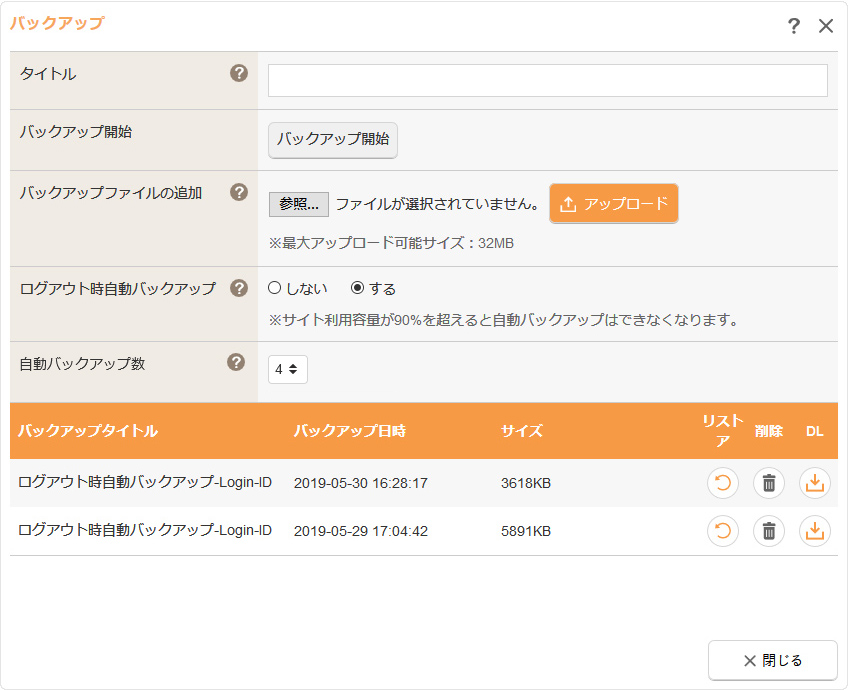848x690 pixels.
Task: Show help for タイトル field
Action: 239,73
